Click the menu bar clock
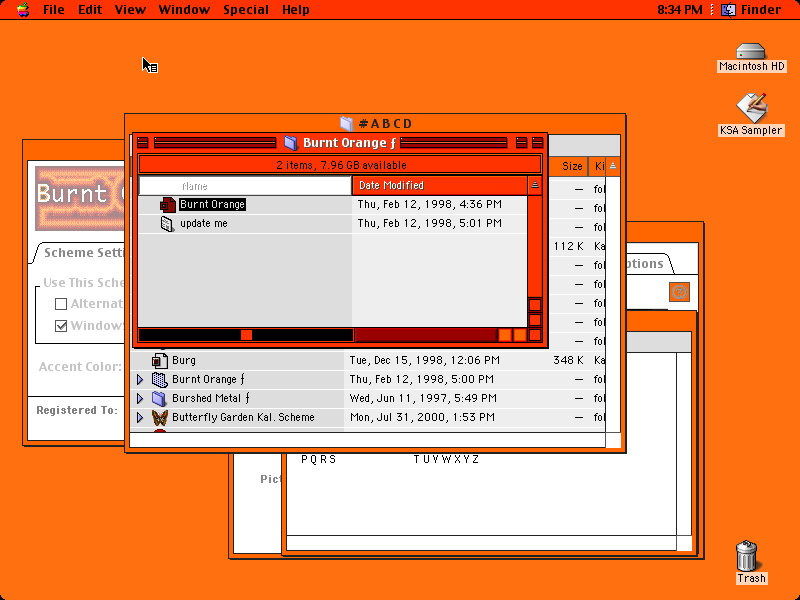 [680, 9]
